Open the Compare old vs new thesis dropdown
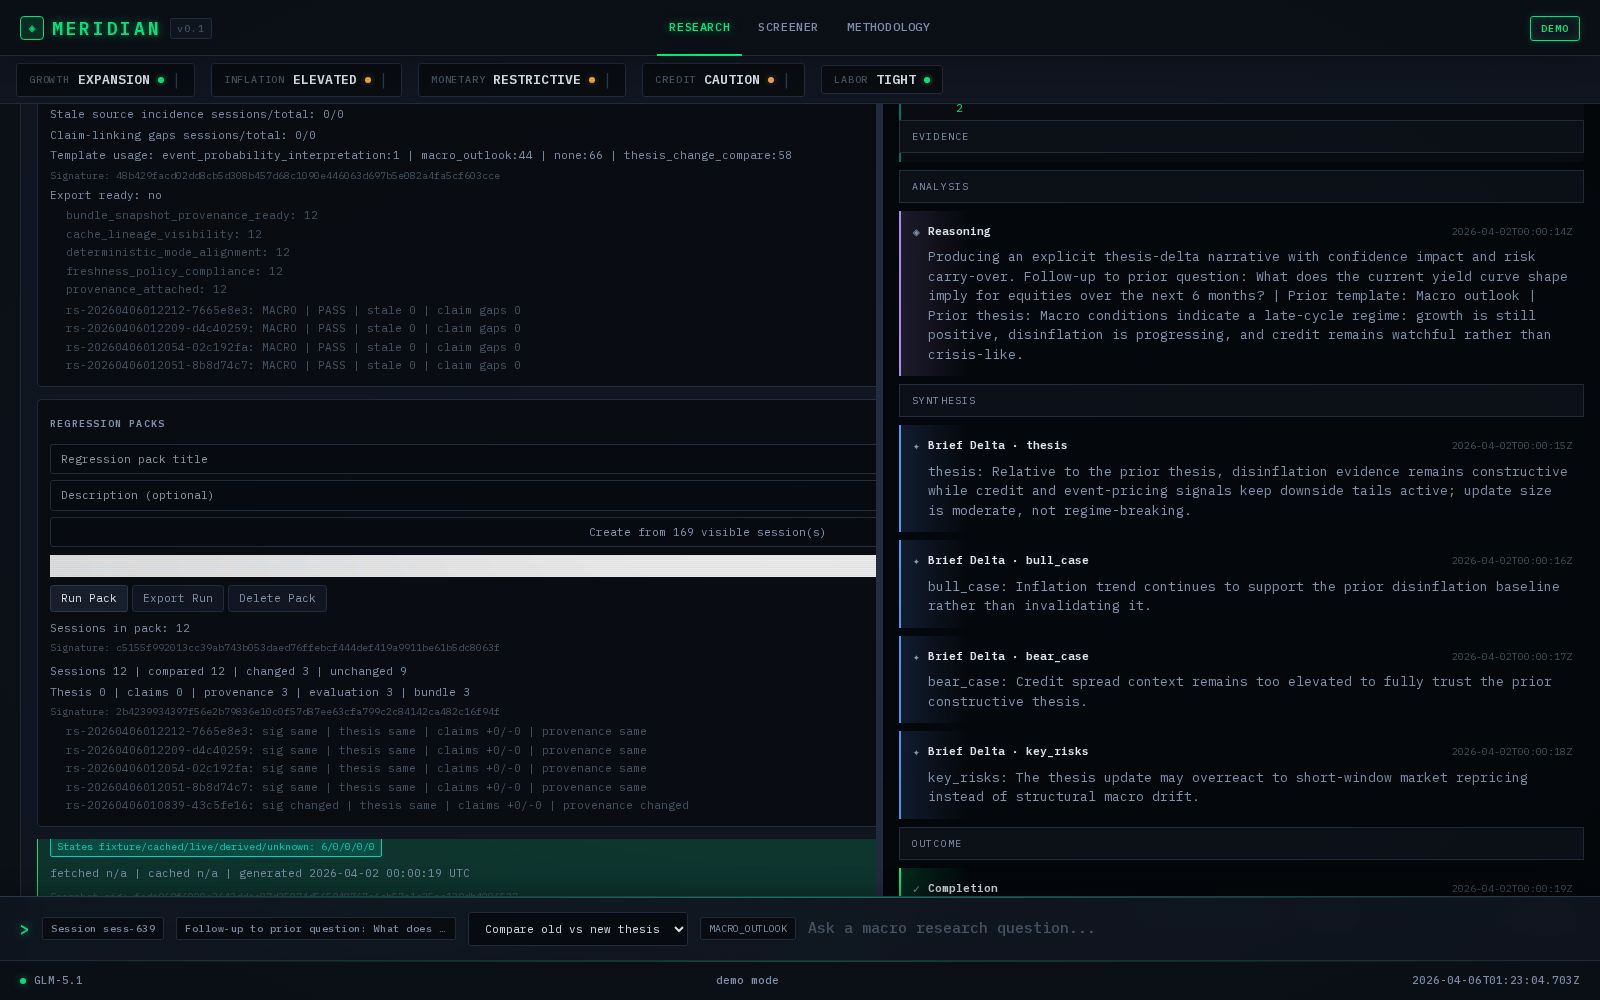The width and height of the screenshot is (1600, 1000). click(x=577, y=929)
